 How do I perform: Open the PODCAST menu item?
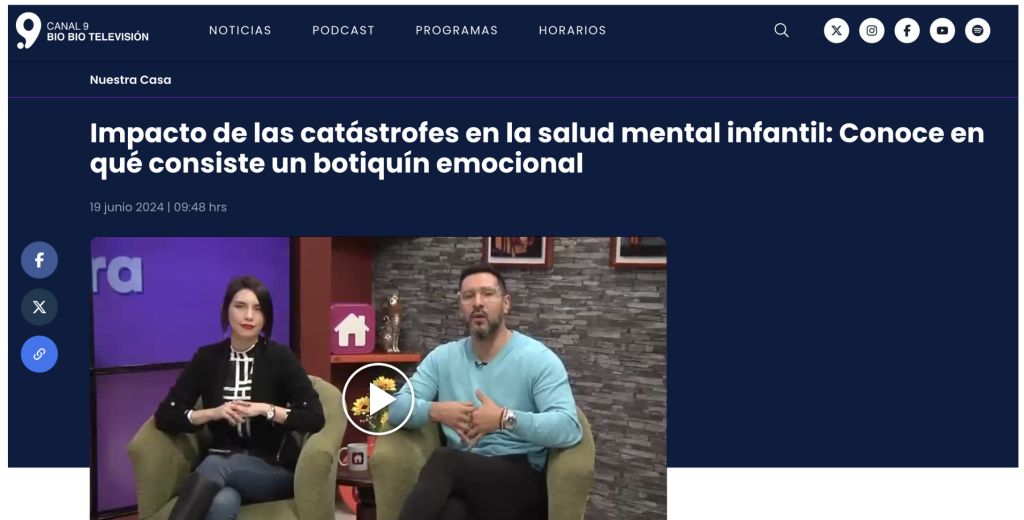point(343,30)
